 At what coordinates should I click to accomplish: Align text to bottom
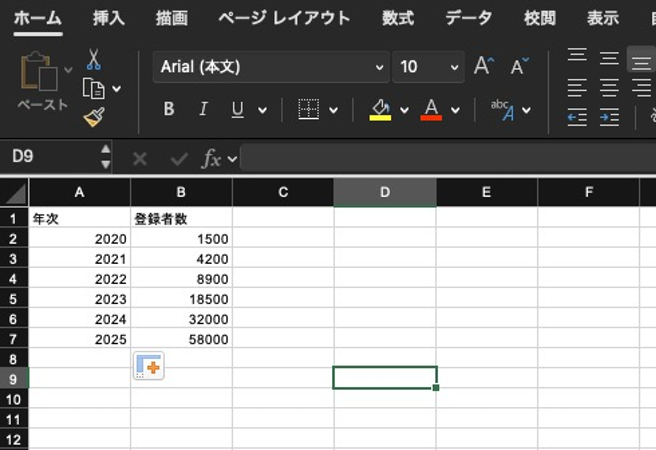[x=641, y=62]
